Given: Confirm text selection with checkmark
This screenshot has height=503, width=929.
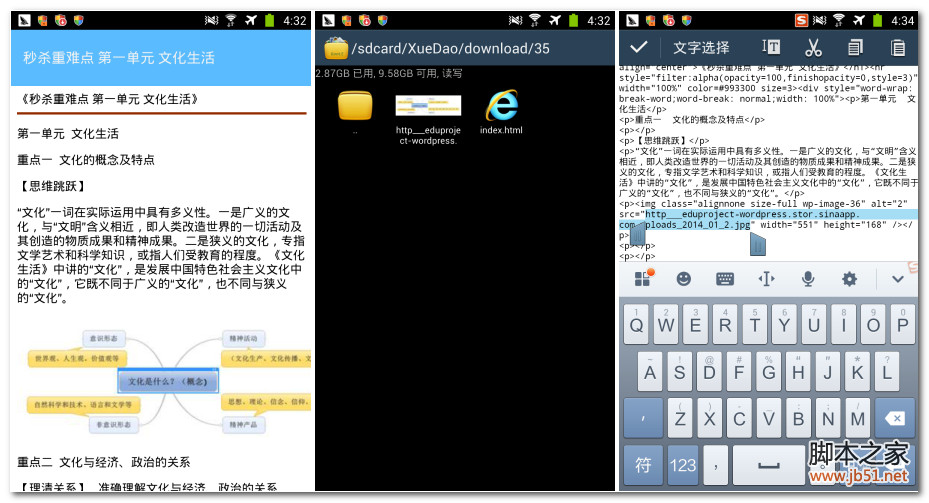Looking at the screenshot, I should [639, 47].
